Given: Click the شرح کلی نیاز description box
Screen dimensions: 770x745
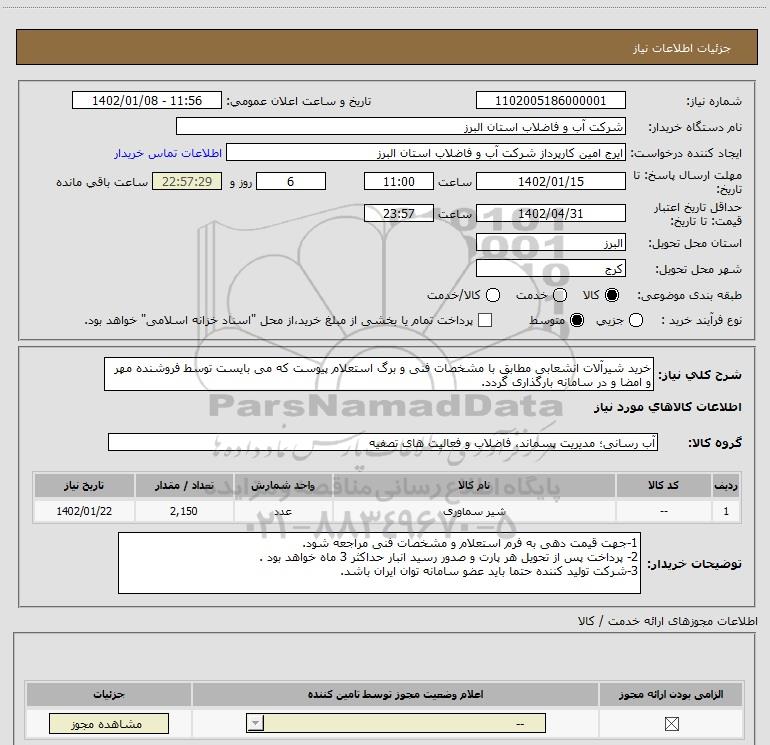Looking at the screenshot, I should pos(379,374).
